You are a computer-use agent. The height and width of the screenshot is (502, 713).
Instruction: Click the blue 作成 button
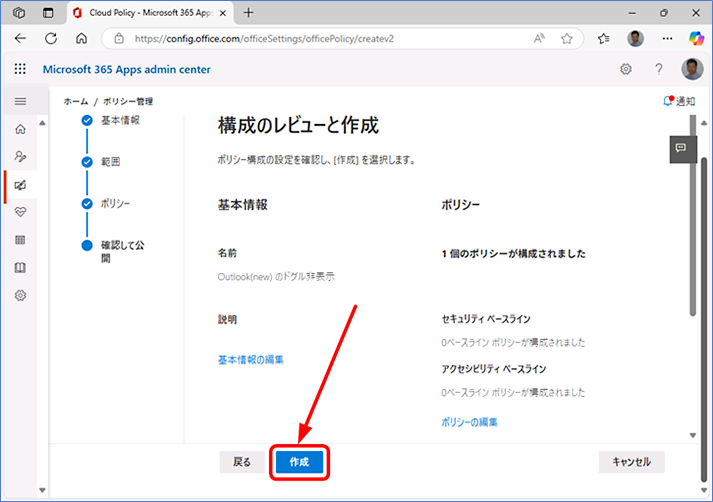coord(299,462)
